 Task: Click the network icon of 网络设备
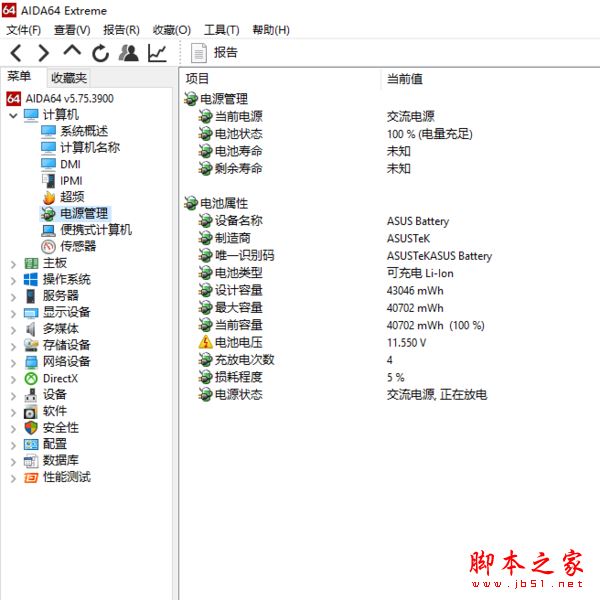tap(31, 362)
